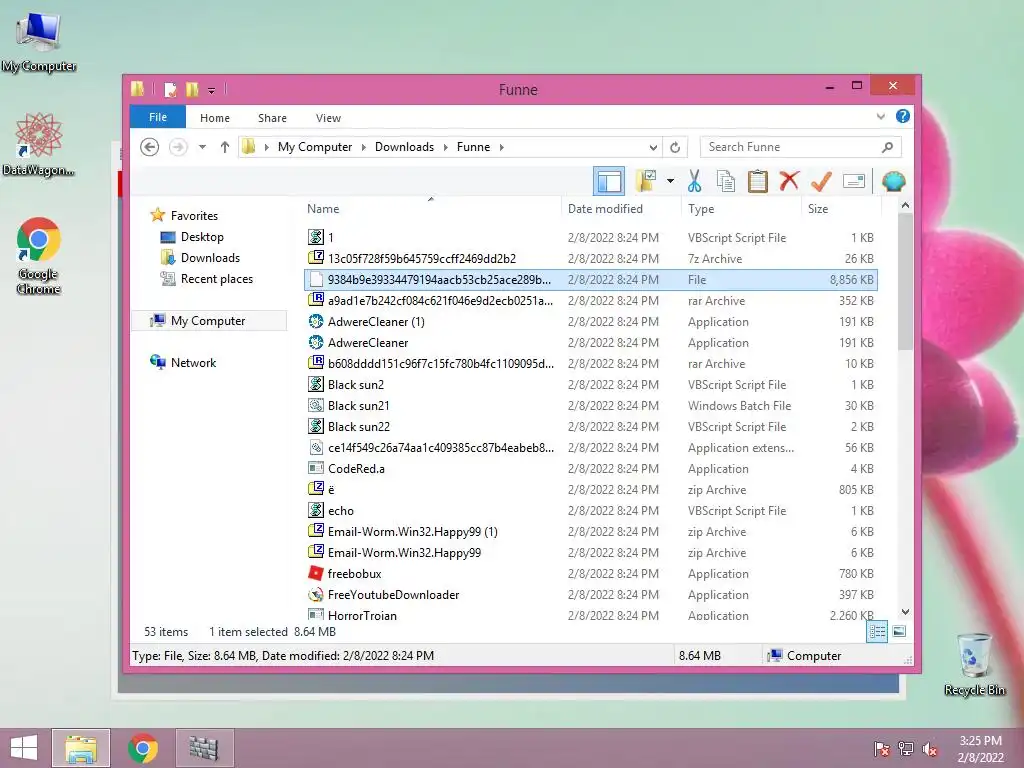1024x768 pixels.
Task: Expand the chevron after Funne breadcrumb
Action: click(x=502, y=147)
